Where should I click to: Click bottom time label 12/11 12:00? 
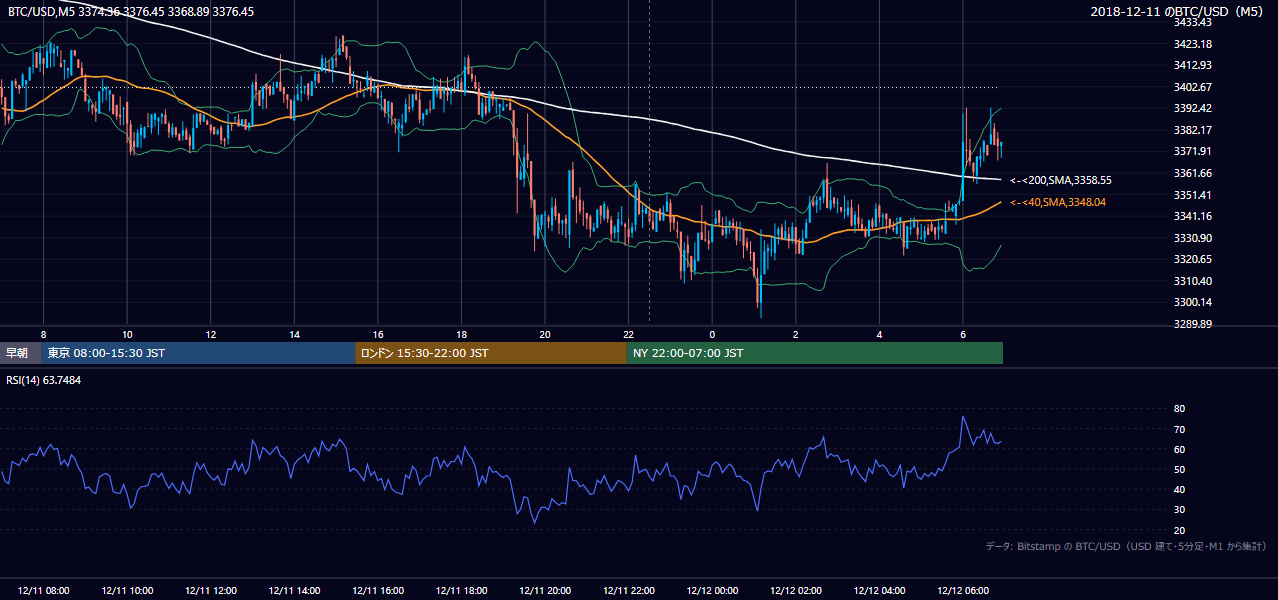pos(211,591)
